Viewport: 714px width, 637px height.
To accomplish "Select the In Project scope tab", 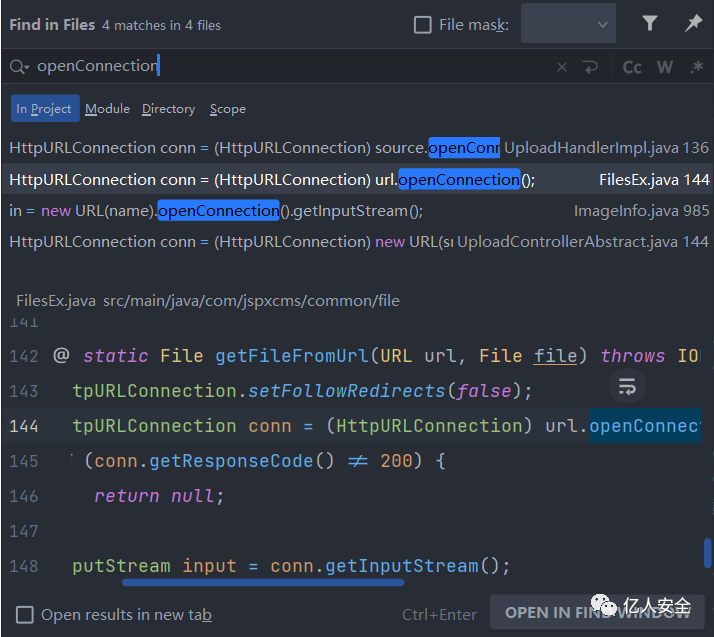I will pos(45,108).
